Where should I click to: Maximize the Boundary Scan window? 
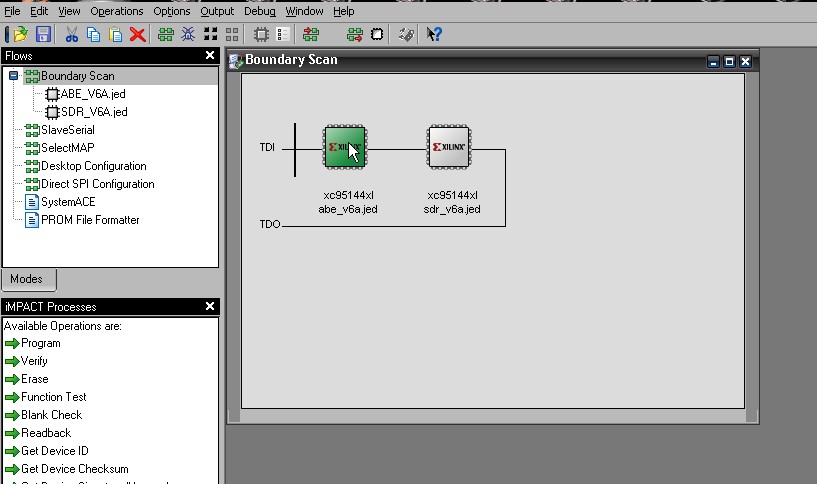[729, 62]
